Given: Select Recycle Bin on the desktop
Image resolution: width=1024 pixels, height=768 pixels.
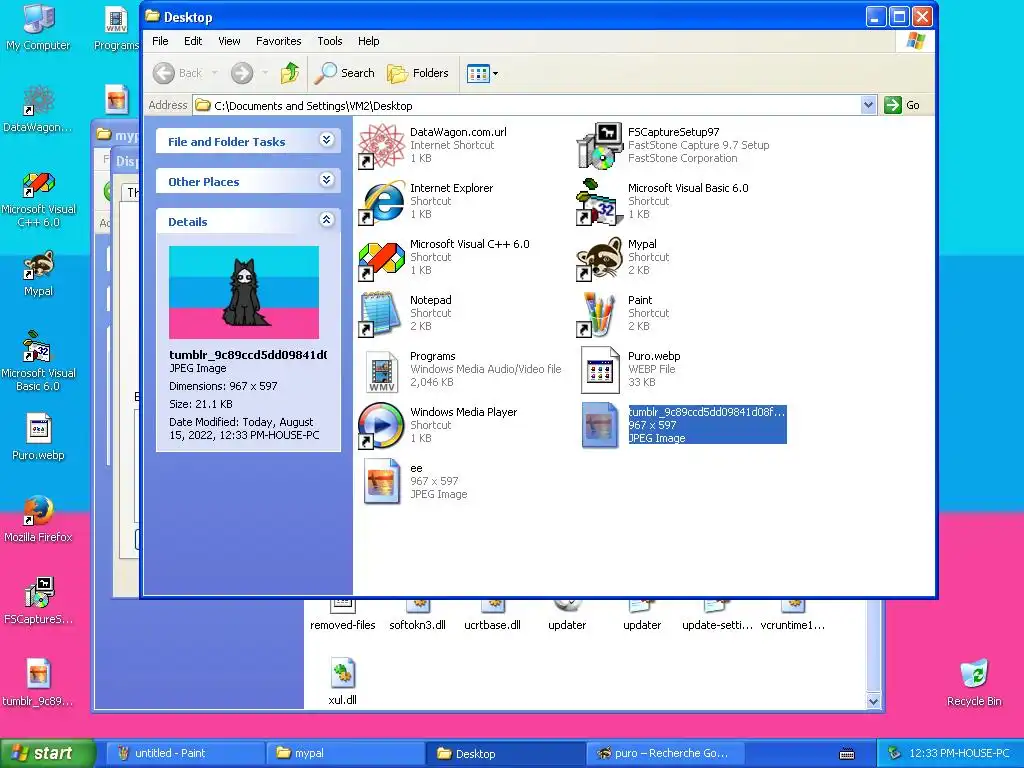Looking at the screenshot, I should tap(974, 683).
